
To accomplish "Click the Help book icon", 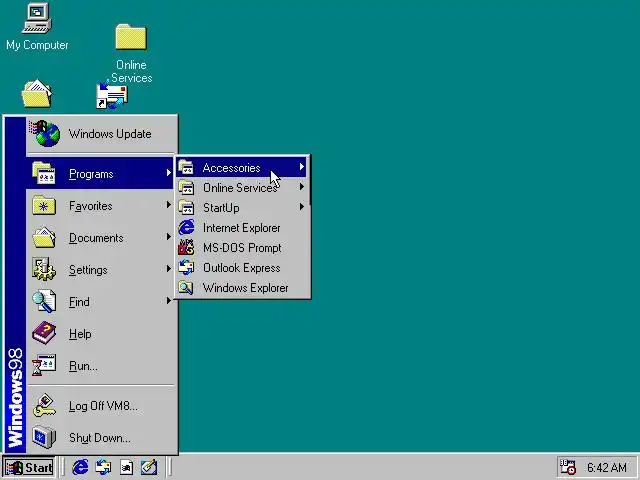I will [x=44, y=333].
